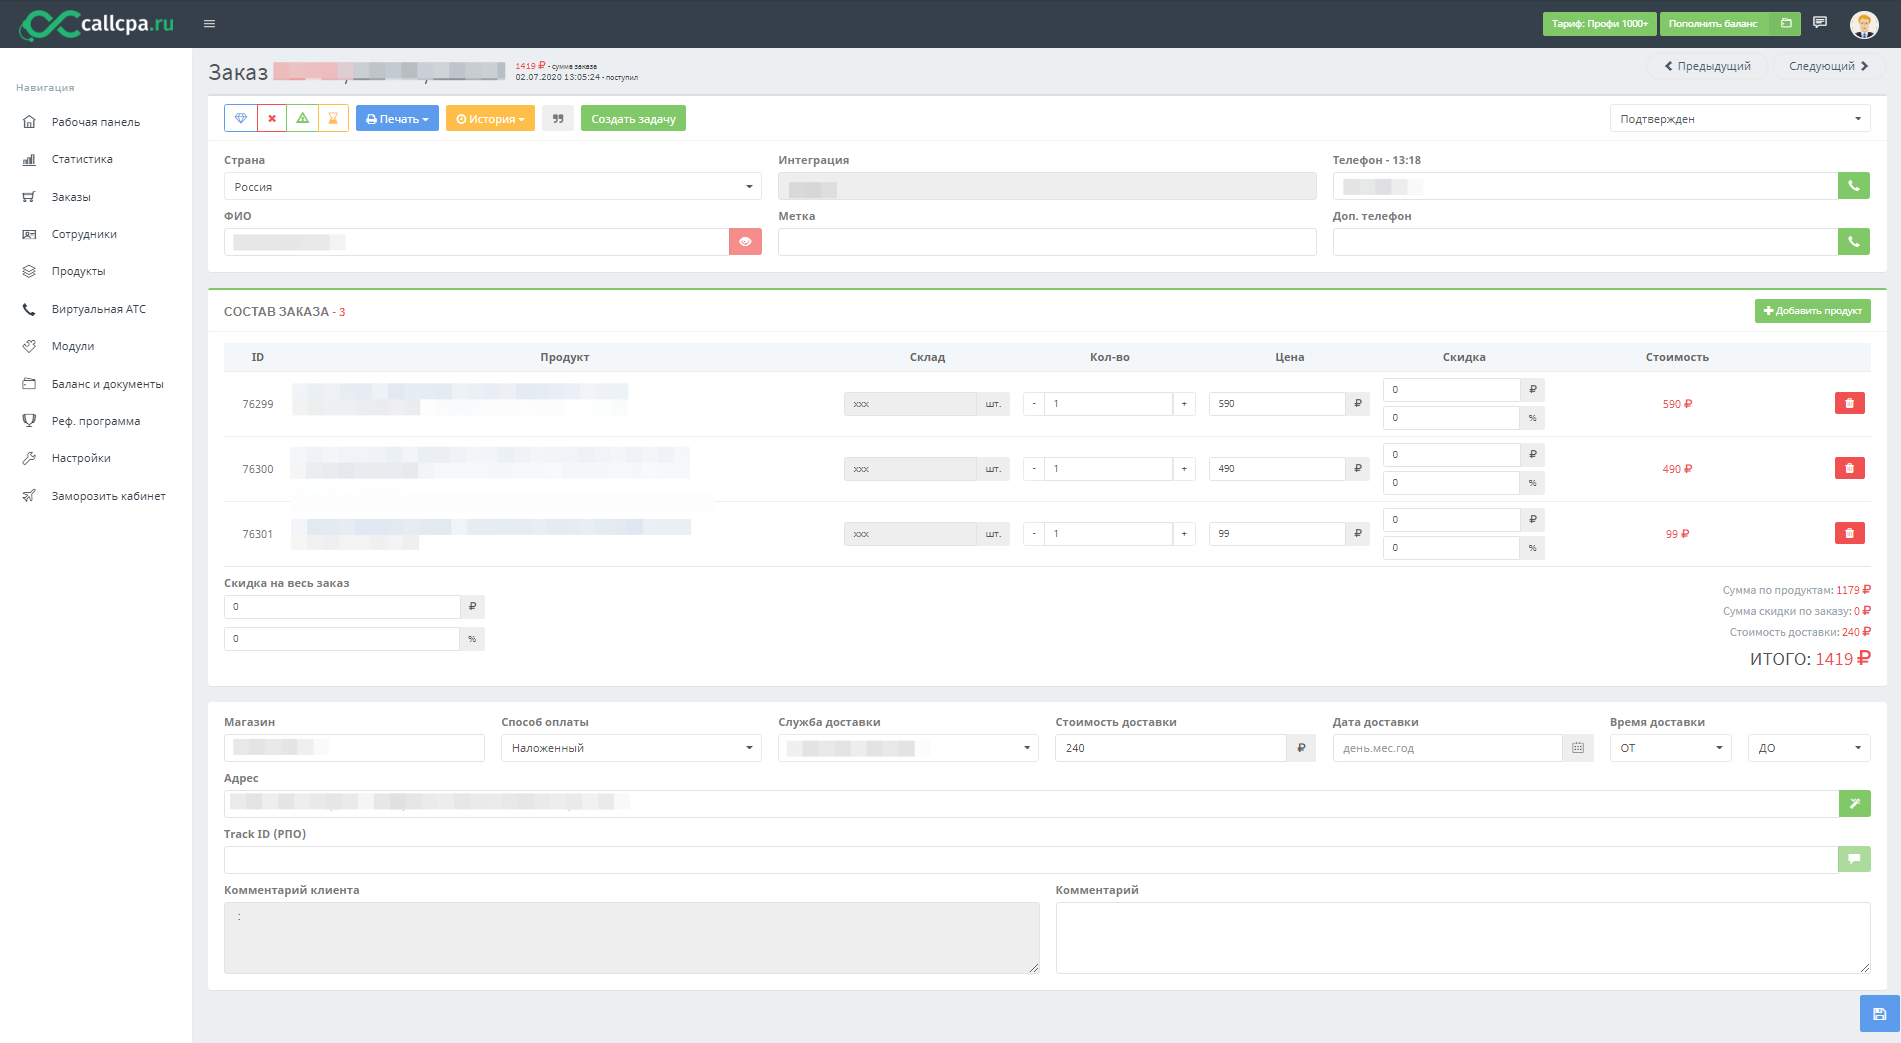
Task: Click the green comment icon beside Track ID
Action: click(1855, 859)
